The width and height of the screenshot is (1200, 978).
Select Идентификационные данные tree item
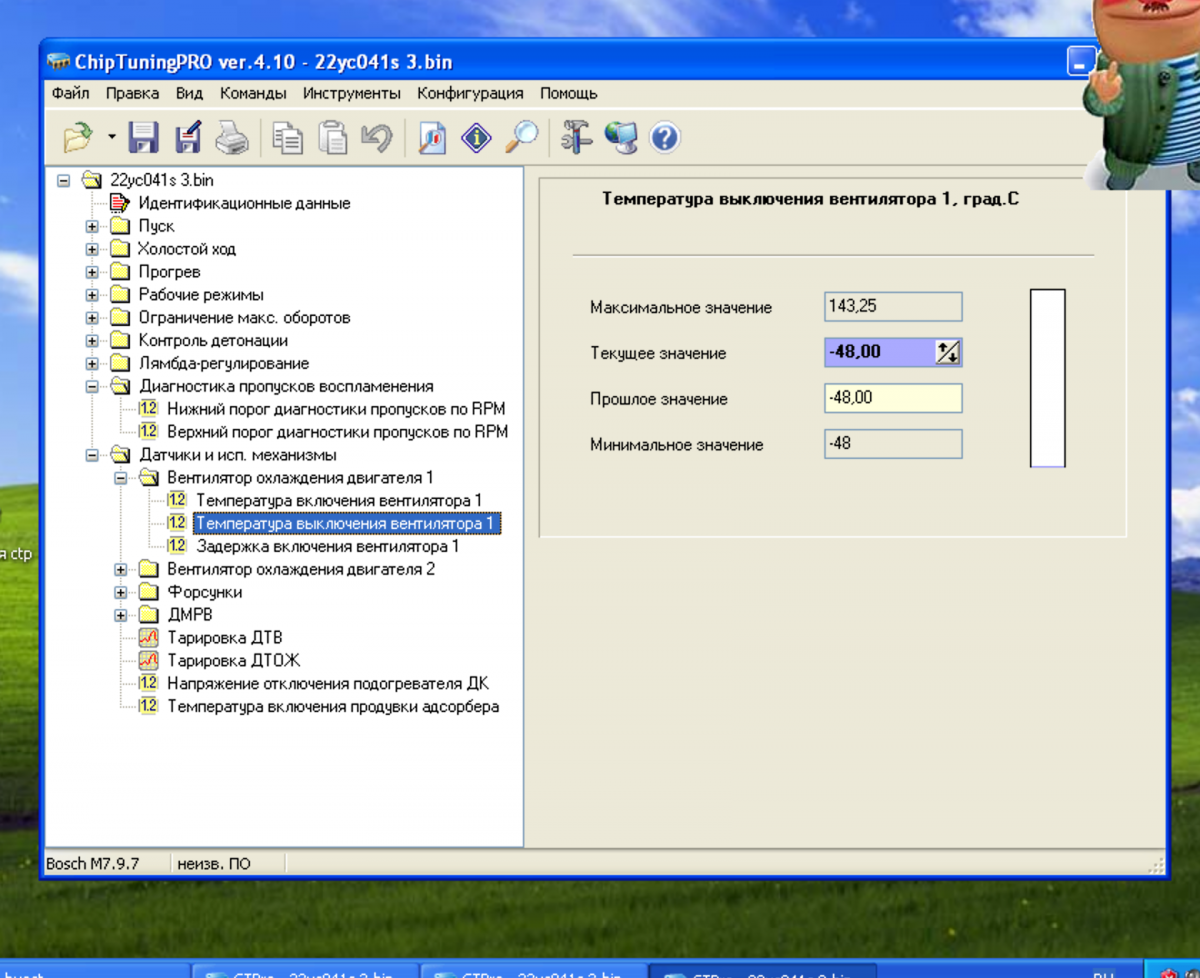[x=244, y=203]
